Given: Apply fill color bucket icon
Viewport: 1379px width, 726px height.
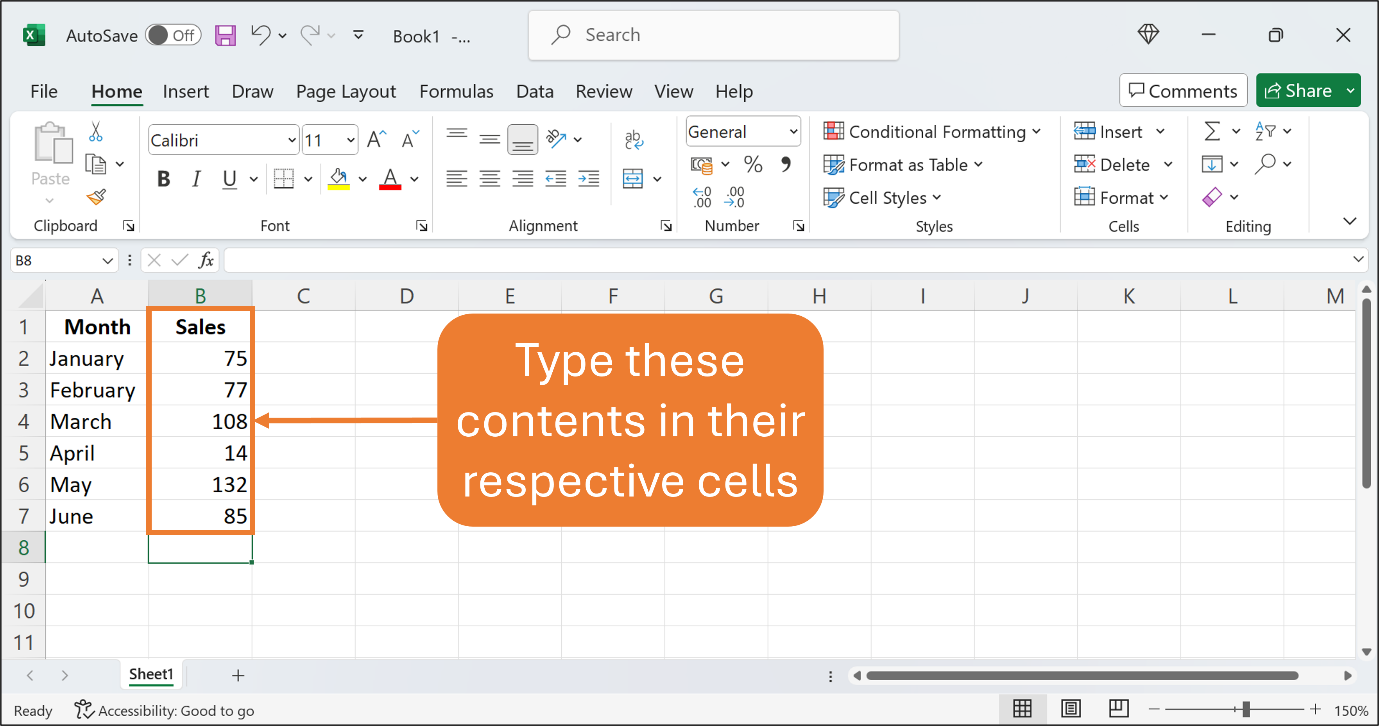Looking at the screenshot, I should pos(339,179).
